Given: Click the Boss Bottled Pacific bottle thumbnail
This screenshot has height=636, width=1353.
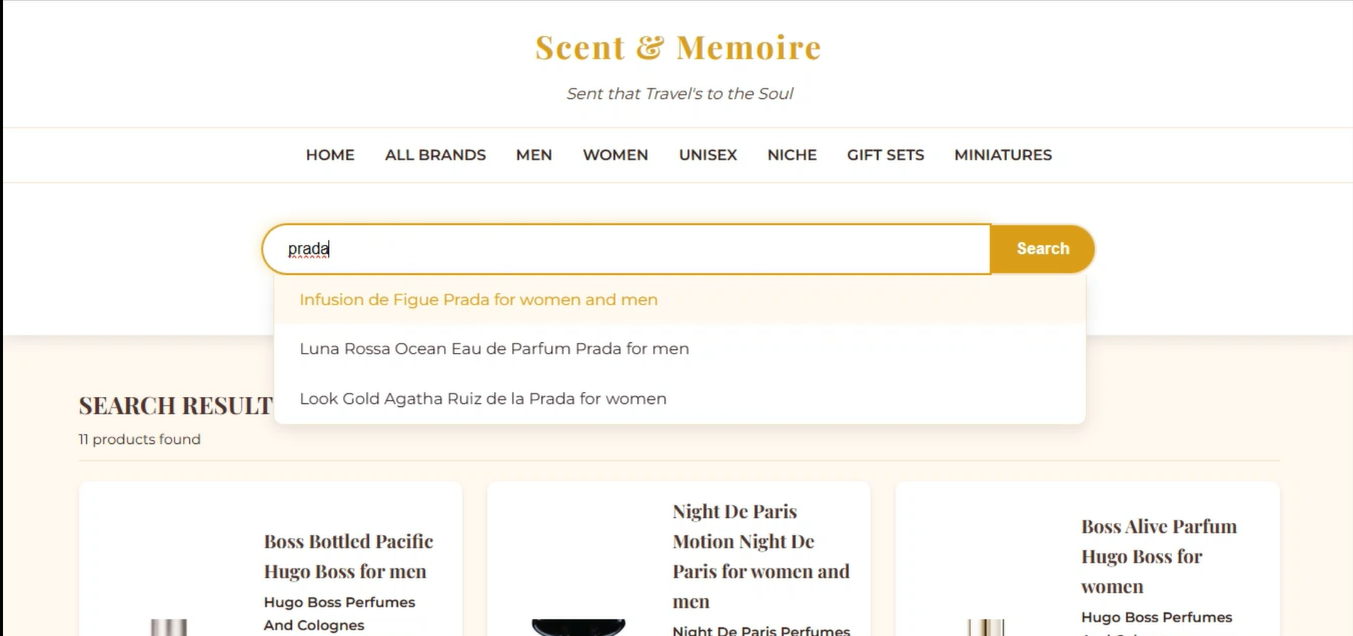Looking at the screenshot, I should [169, 627].
